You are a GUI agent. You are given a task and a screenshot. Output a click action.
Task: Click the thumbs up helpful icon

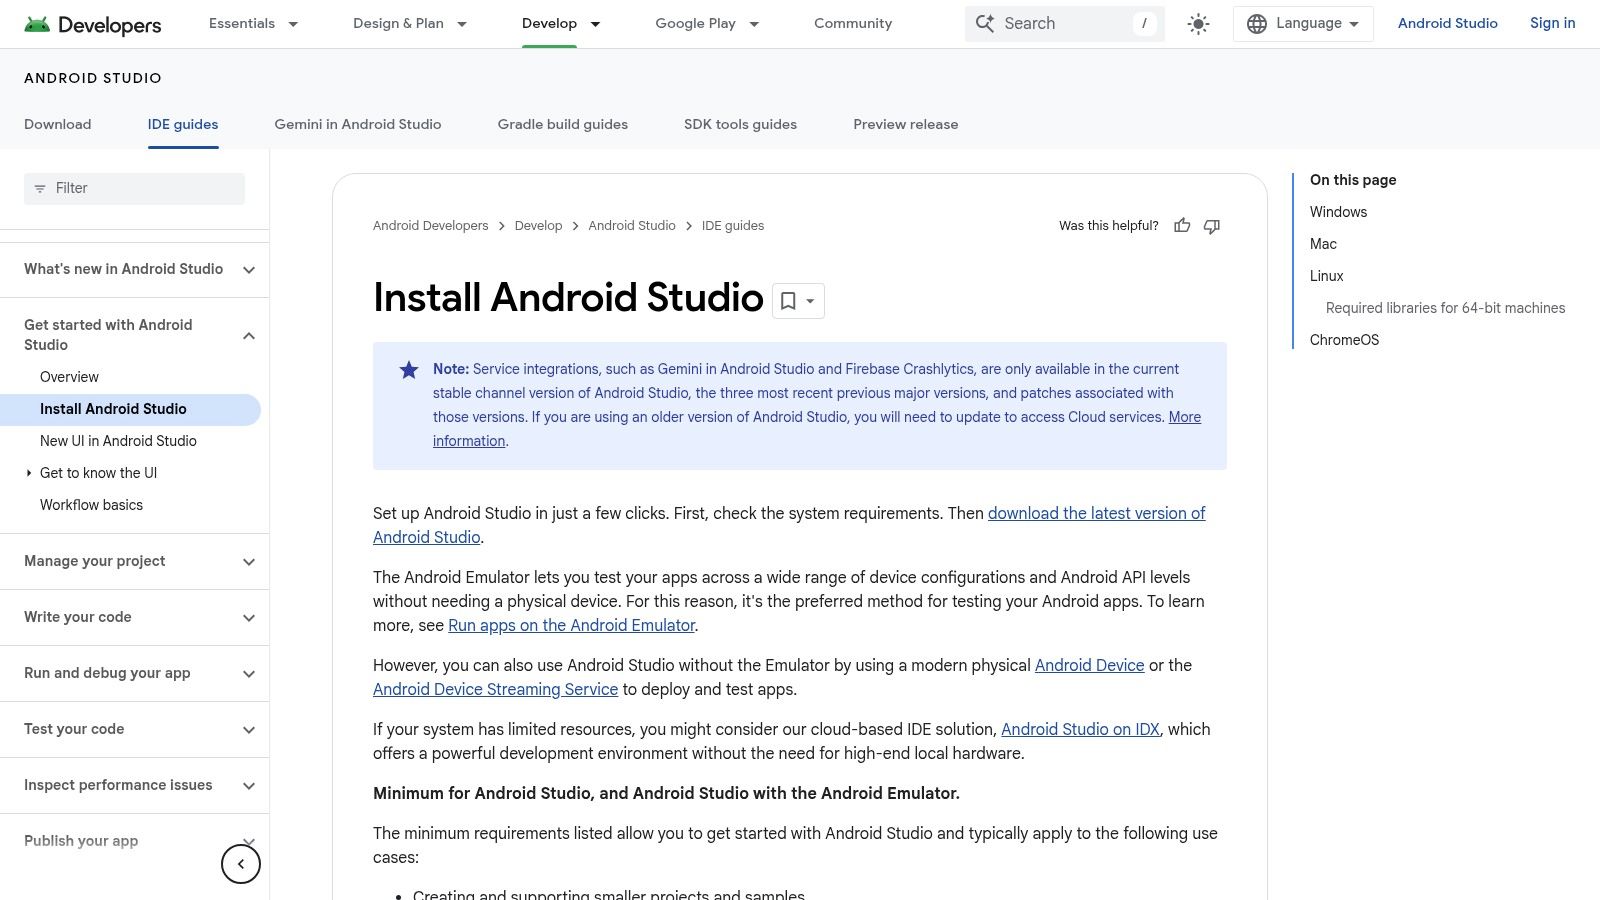point(1182,226)
